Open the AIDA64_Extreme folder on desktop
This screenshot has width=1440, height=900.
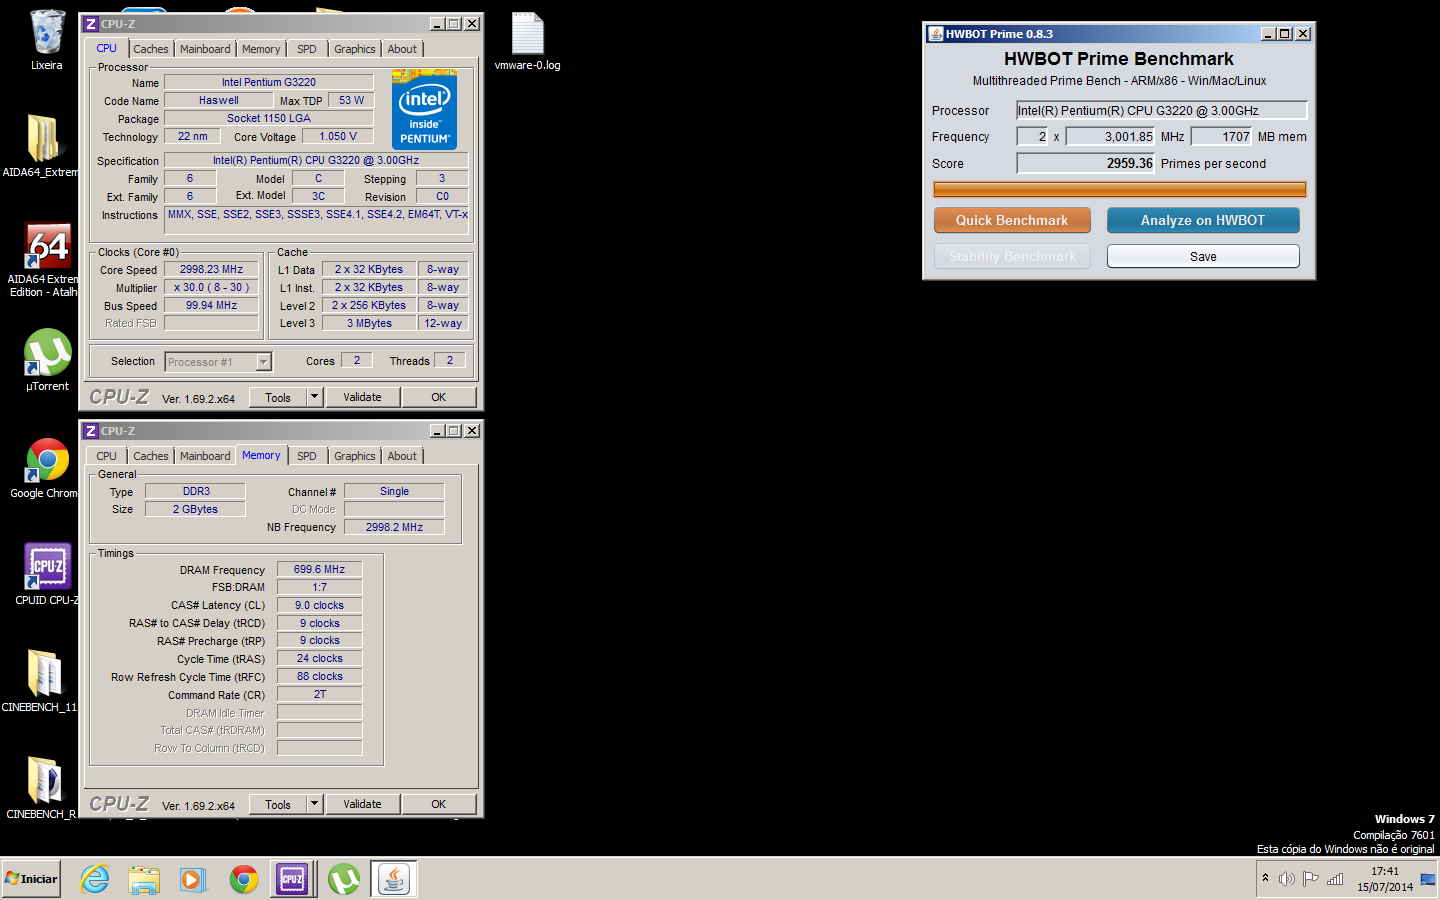tap(43, 138)
